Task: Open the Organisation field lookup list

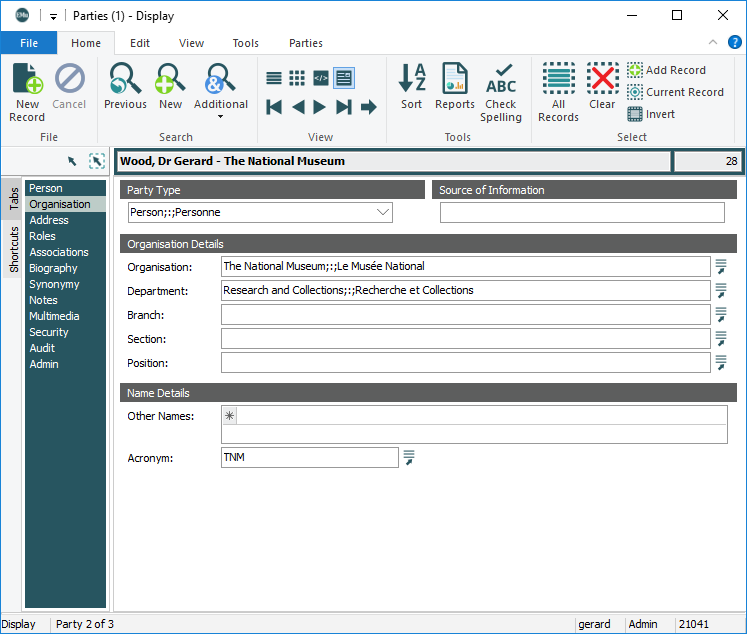Action: point(720,266)
